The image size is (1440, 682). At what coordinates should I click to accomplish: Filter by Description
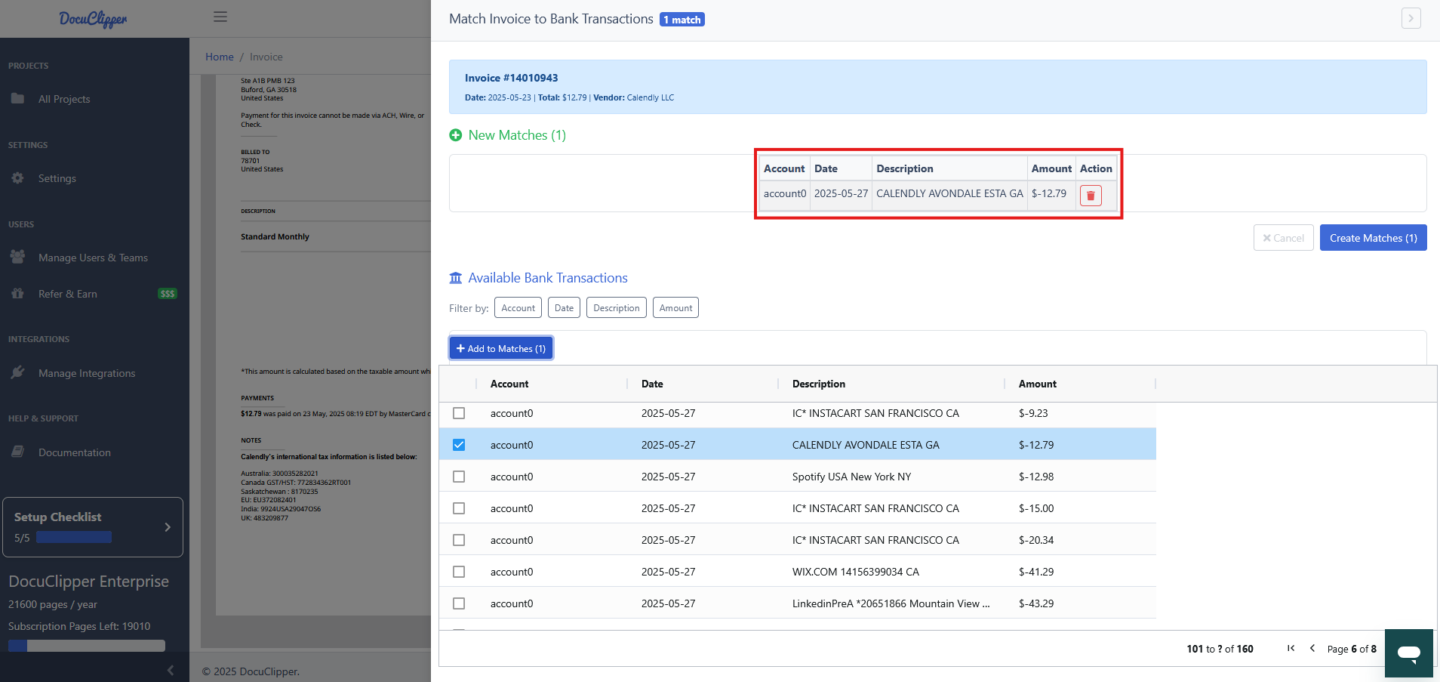click(x=616, y=308)
